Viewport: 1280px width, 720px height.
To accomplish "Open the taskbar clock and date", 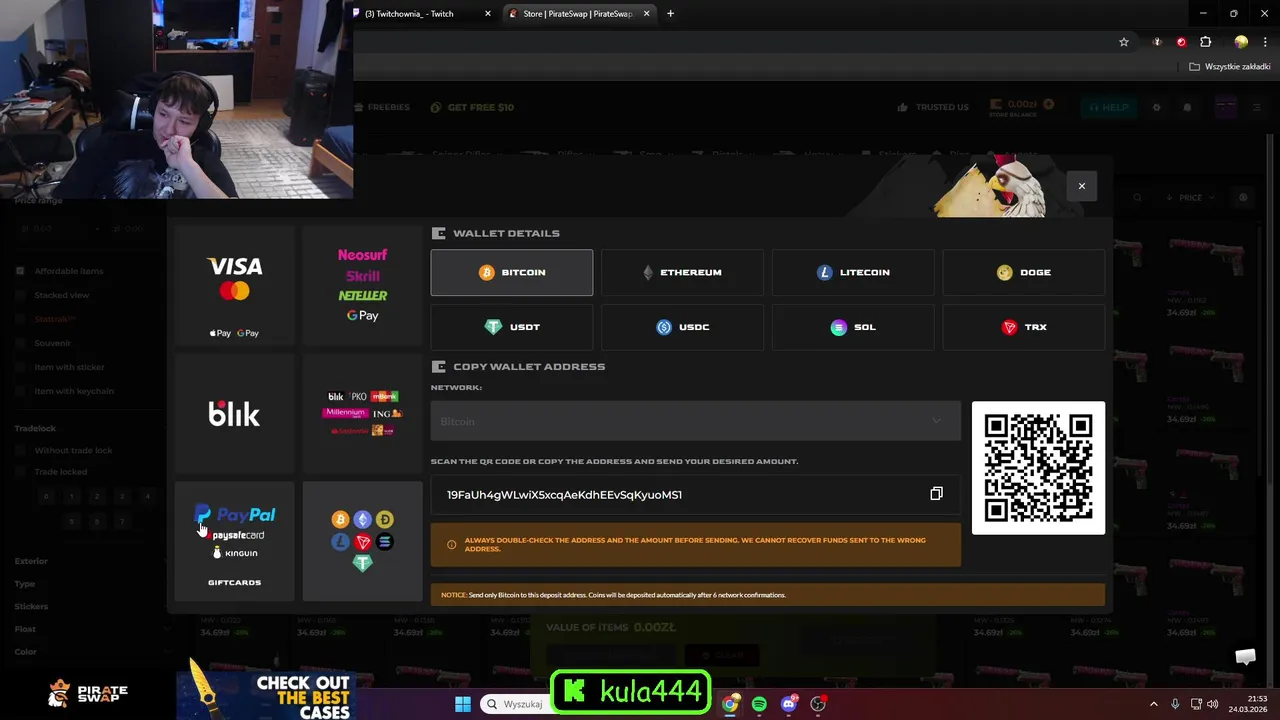I will pos(1250,704).
